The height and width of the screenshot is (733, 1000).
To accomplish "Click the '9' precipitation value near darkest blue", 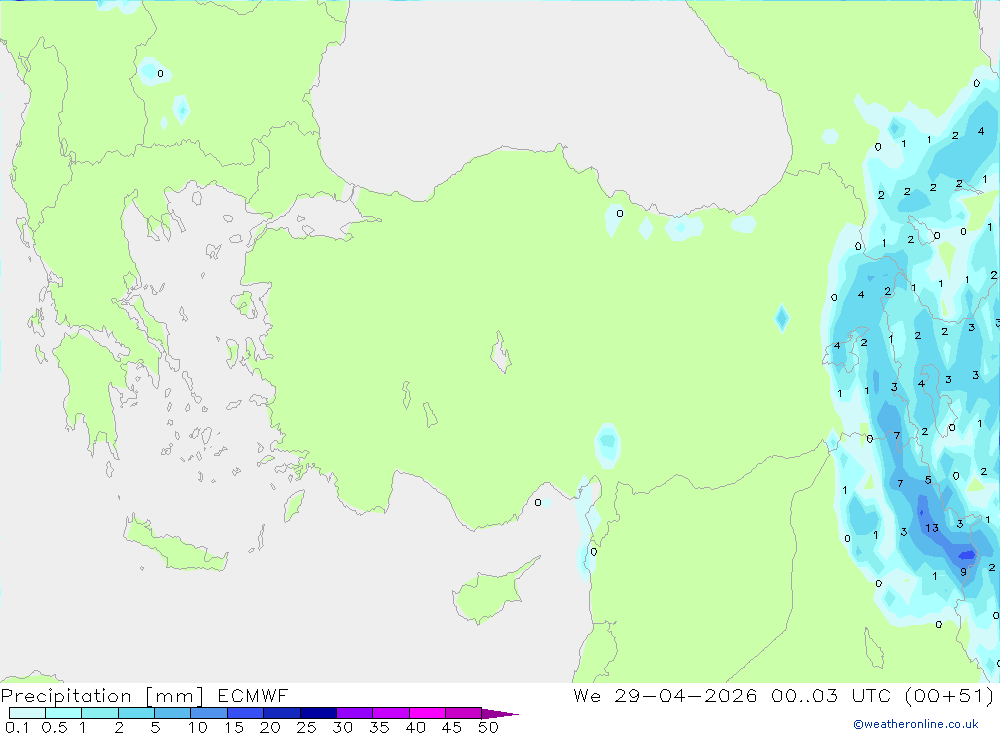I will pos(963,572).
